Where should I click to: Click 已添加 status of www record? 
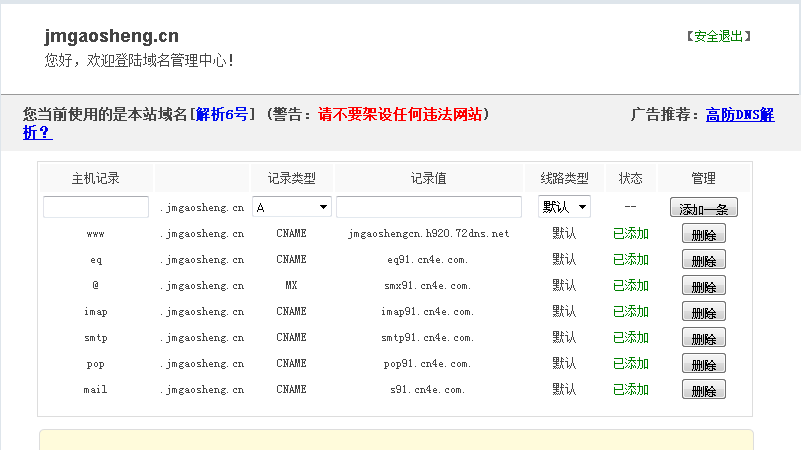(x=630, y=234)
